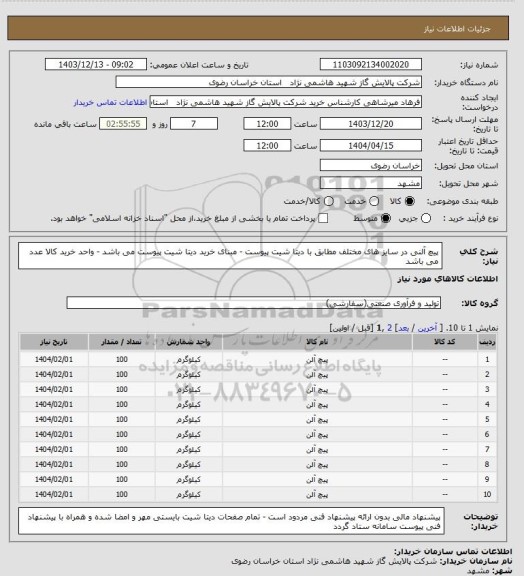Click the general need description text box
The image size is (524, 576).
point(230,256)
